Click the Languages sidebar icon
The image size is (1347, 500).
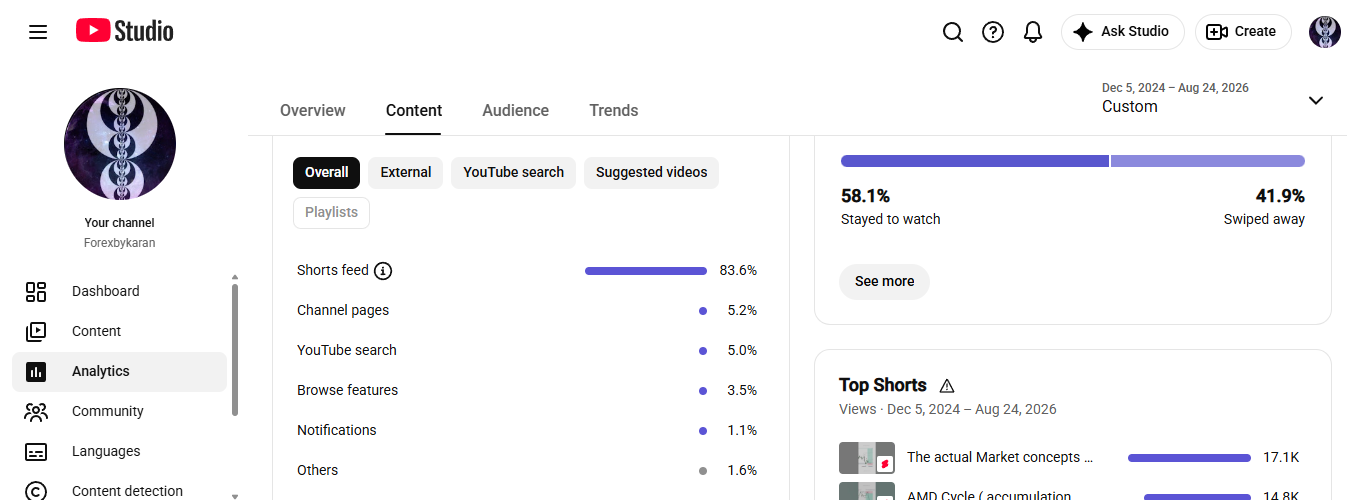coord(36,451)
